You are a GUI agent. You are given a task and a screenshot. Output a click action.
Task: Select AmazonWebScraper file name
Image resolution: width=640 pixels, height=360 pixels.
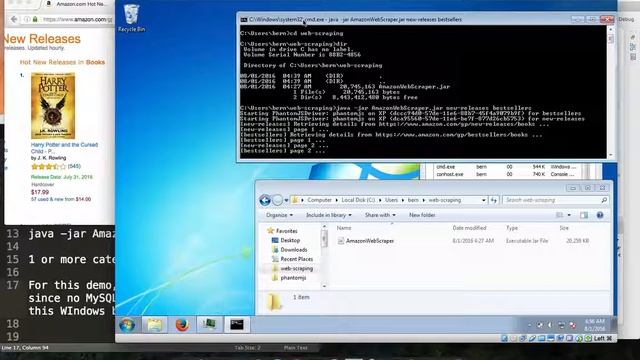coord(370,241)
